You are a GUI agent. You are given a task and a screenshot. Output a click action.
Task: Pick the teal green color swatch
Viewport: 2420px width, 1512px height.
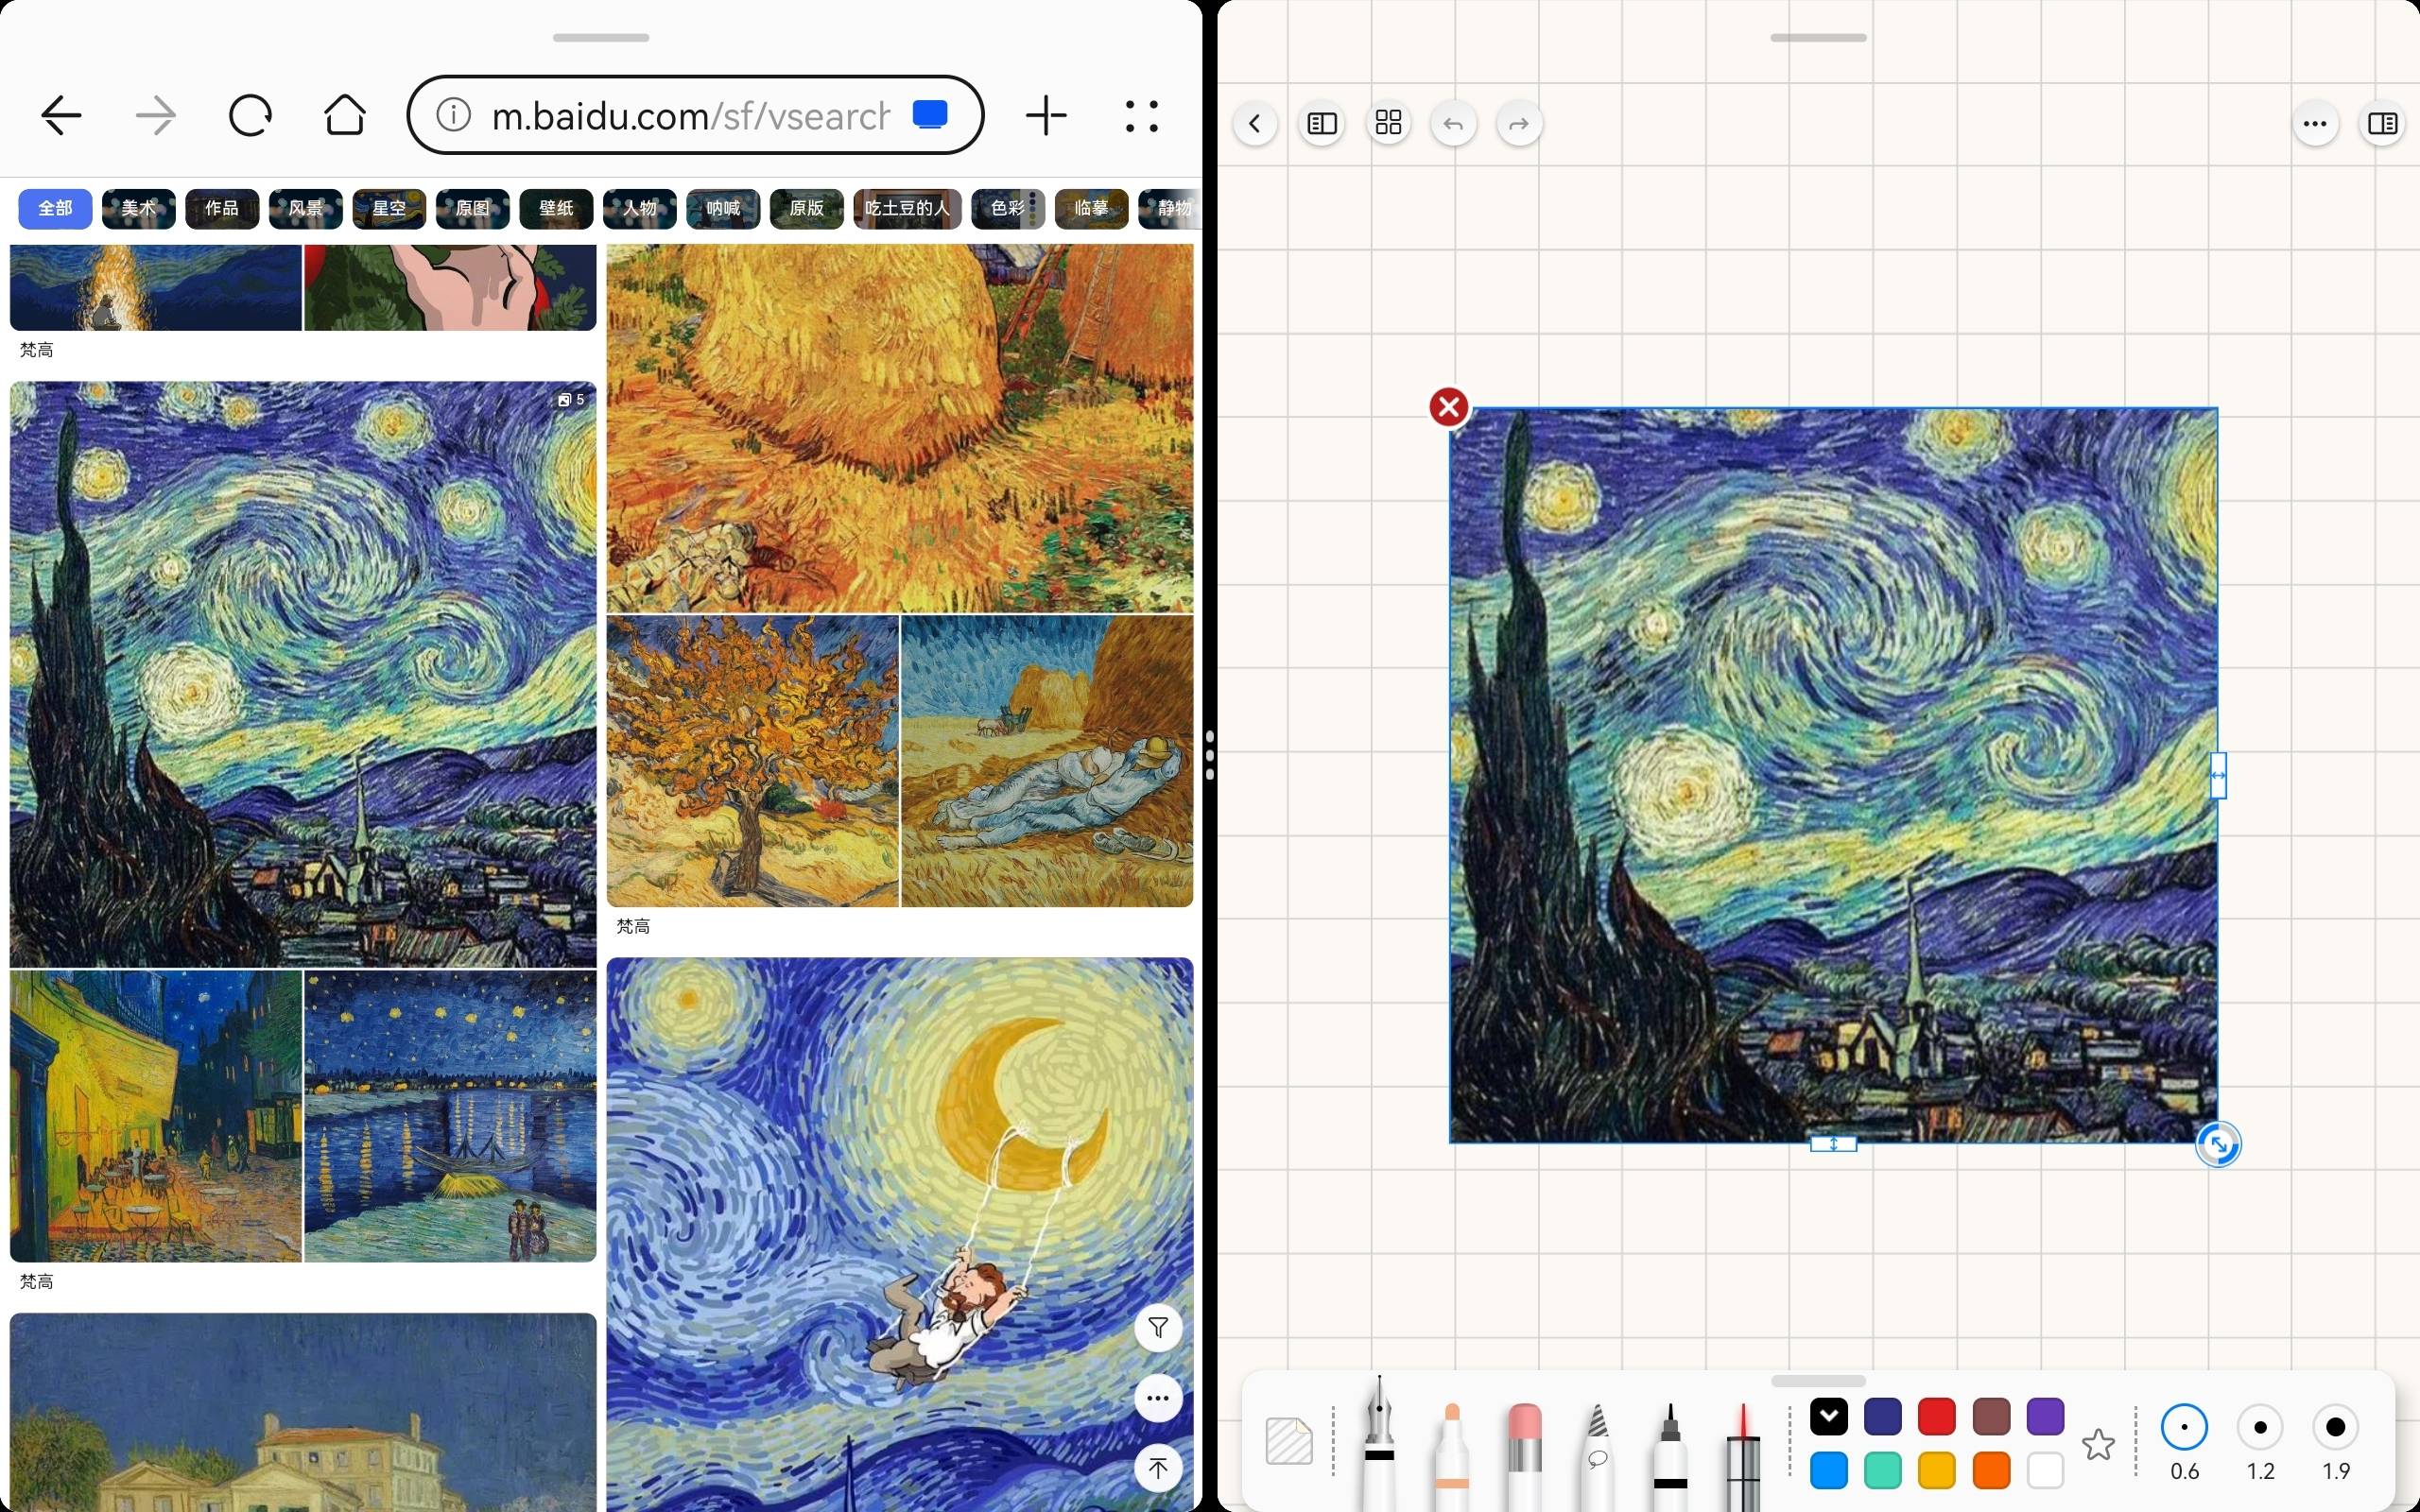pyautogui.click(x=1883, y=1471)
